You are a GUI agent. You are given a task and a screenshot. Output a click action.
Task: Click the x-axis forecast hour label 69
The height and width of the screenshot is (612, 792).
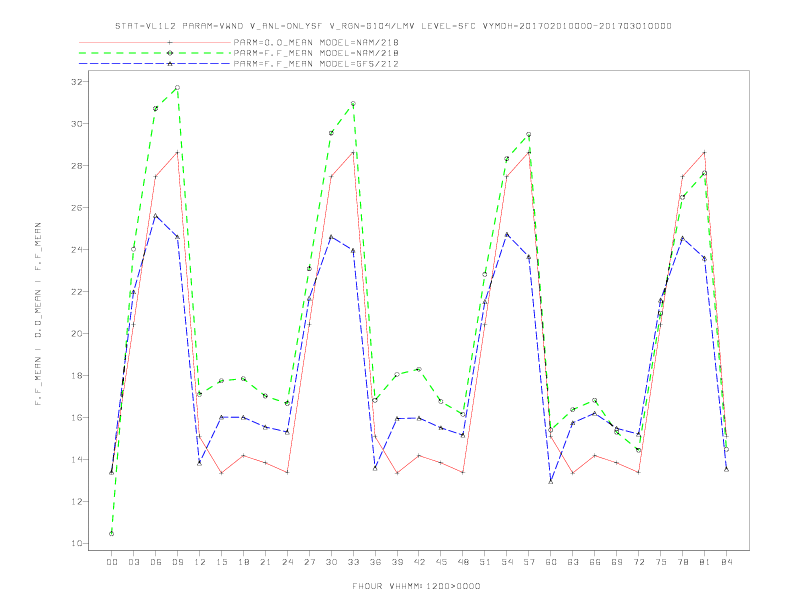point(617,562)
